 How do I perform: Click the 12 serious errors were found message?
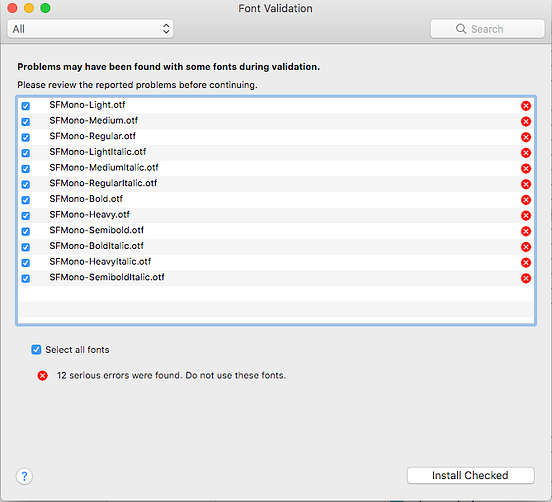tap(171, 376)
